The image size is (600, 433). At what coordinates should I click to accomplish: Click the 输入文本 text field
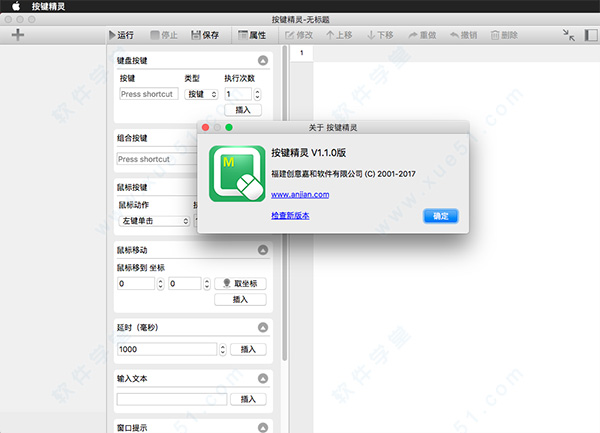pyautogui.click(x=172, y=399)
